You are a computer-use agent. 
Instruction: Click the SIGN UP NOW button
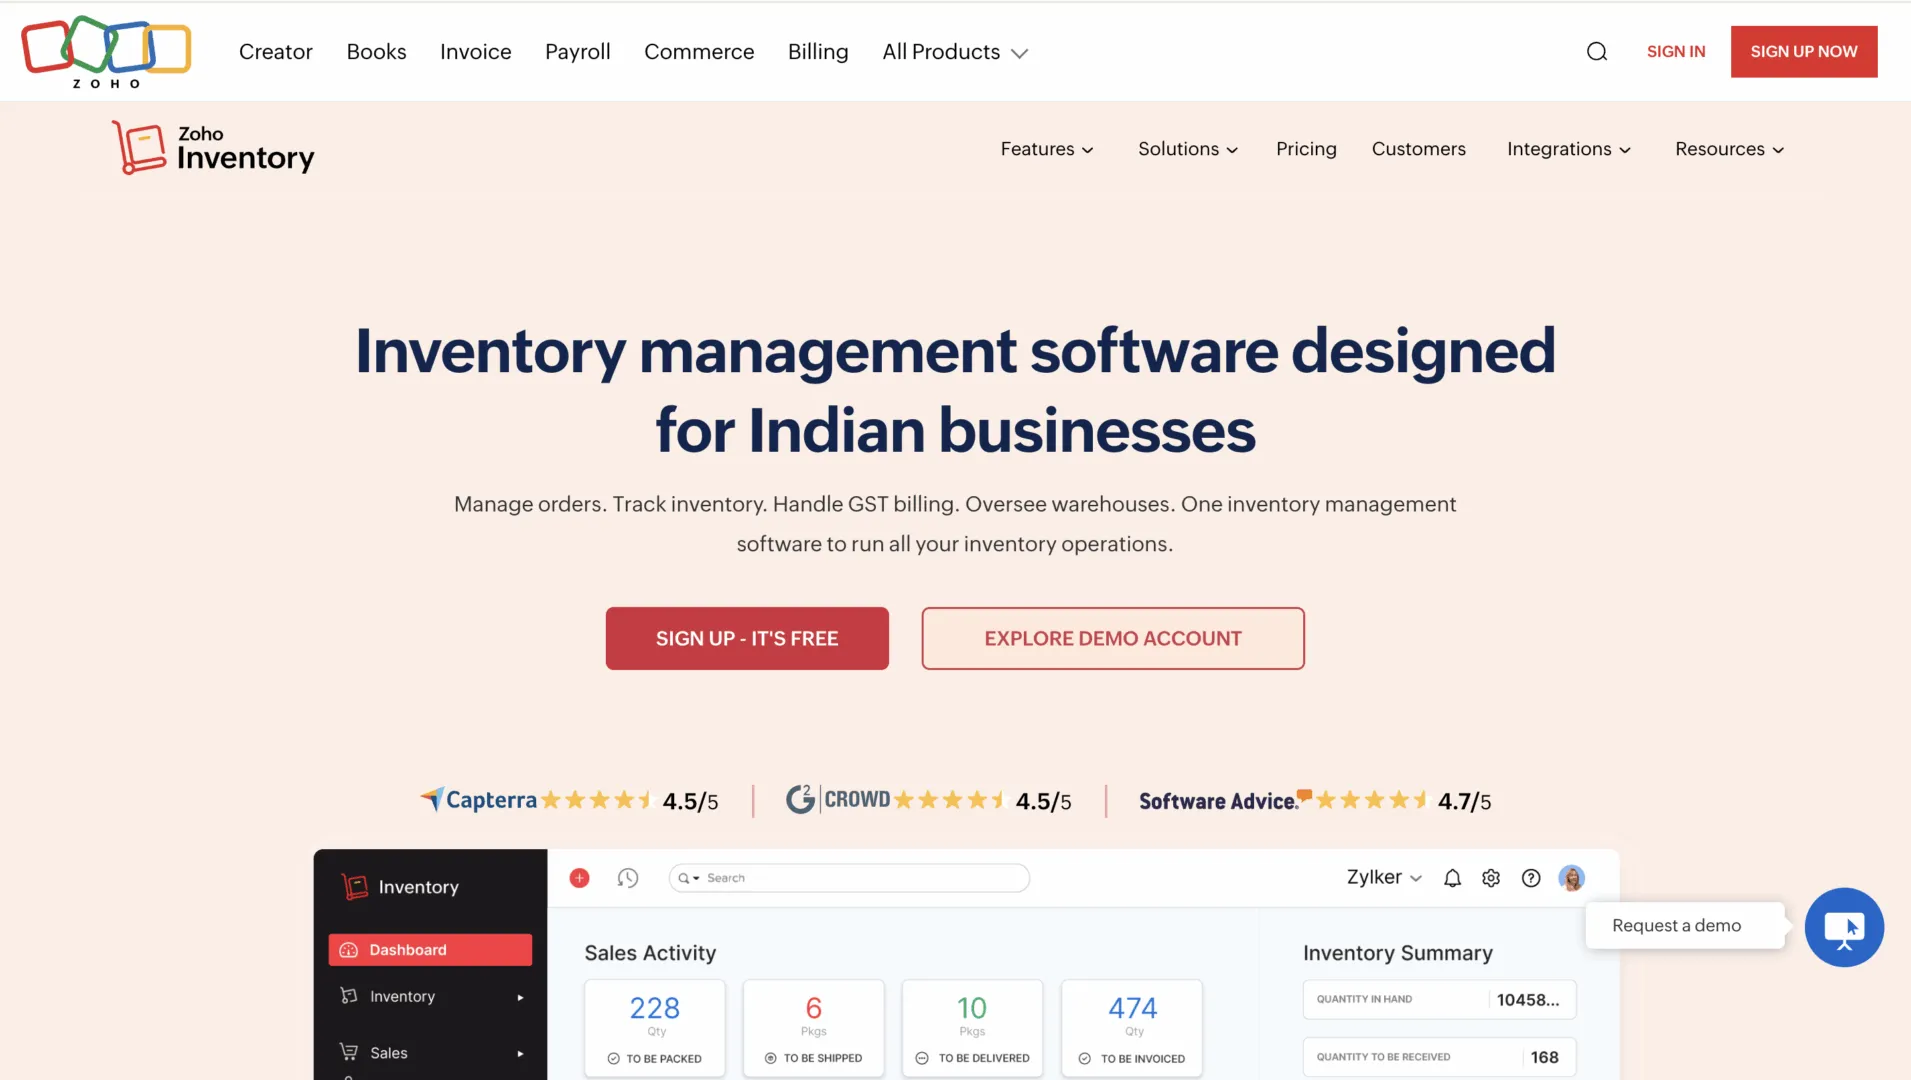tap(1804, 52)
